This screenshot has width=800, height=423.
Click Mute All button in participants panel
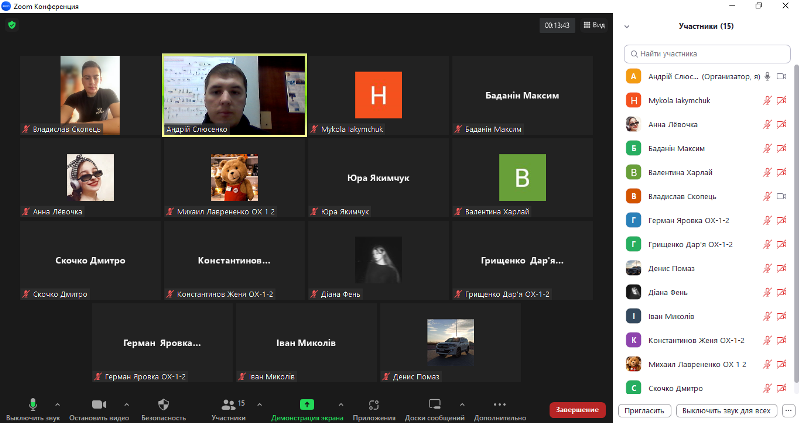[x=727, y=410]
